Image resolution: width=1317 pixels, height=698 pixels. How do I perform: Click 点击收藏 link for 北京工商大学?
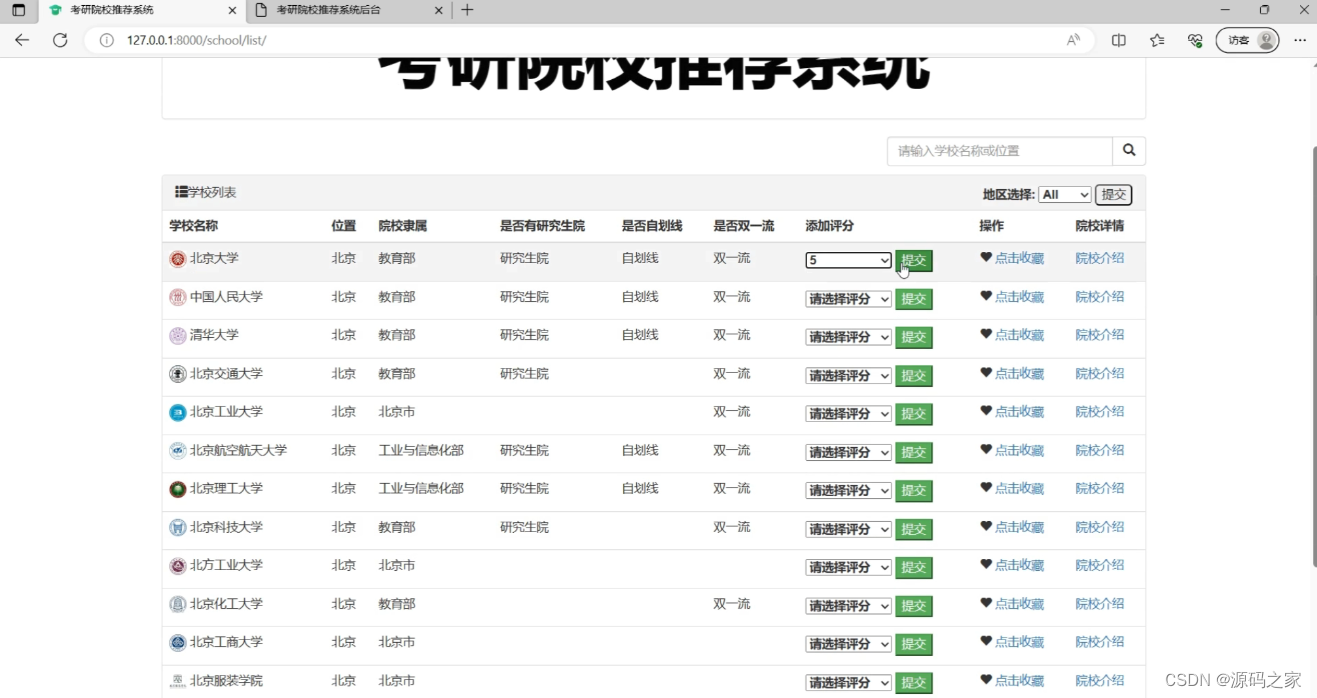click(x=1019, y=642)
